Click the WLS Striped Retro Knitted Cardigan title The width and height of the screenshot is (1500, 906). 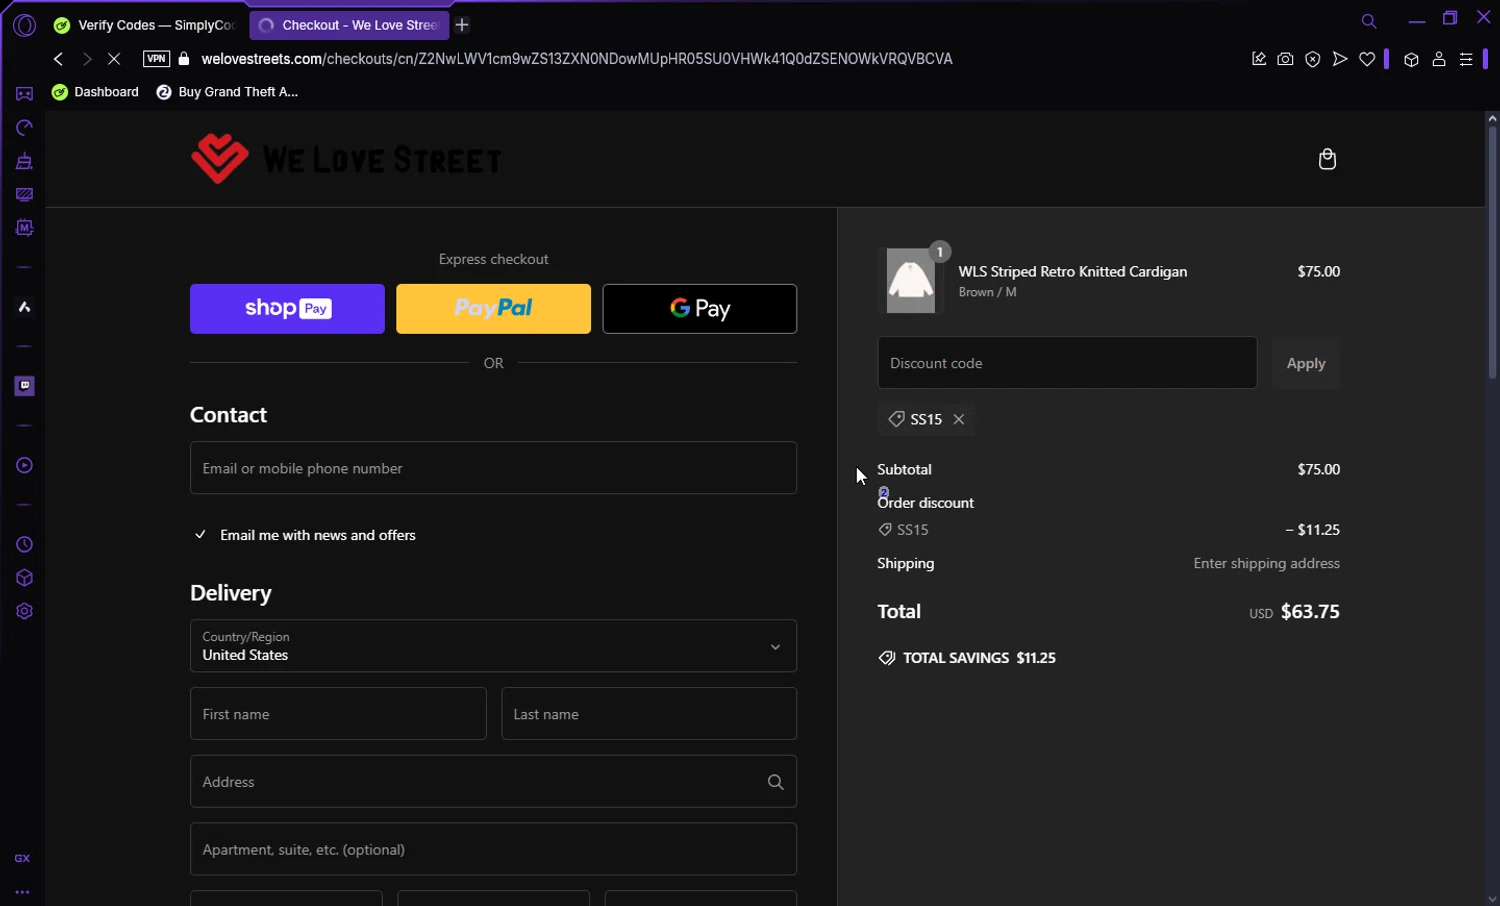[x=1073, y=272]
